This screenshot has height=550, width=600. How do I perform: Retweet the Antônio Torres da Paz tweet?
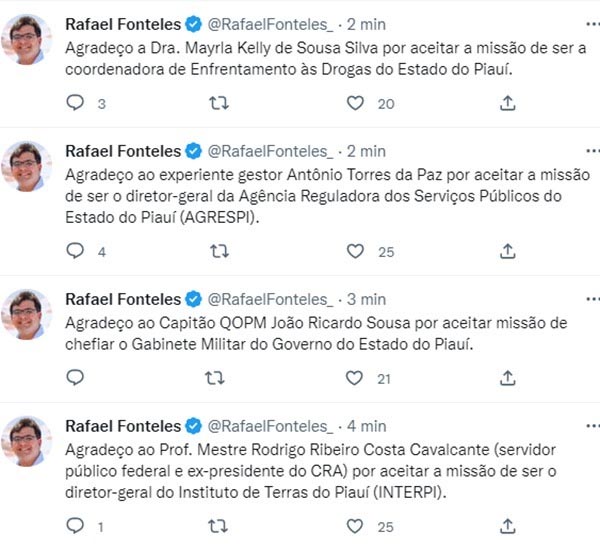click(216, 251)
